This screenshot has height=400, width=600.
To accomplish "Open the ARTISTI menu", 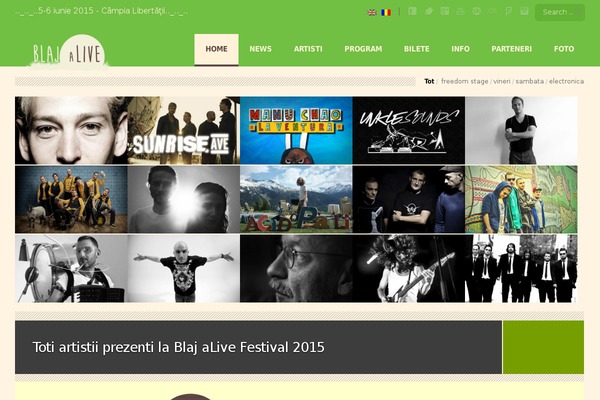I will pos(308,49).
